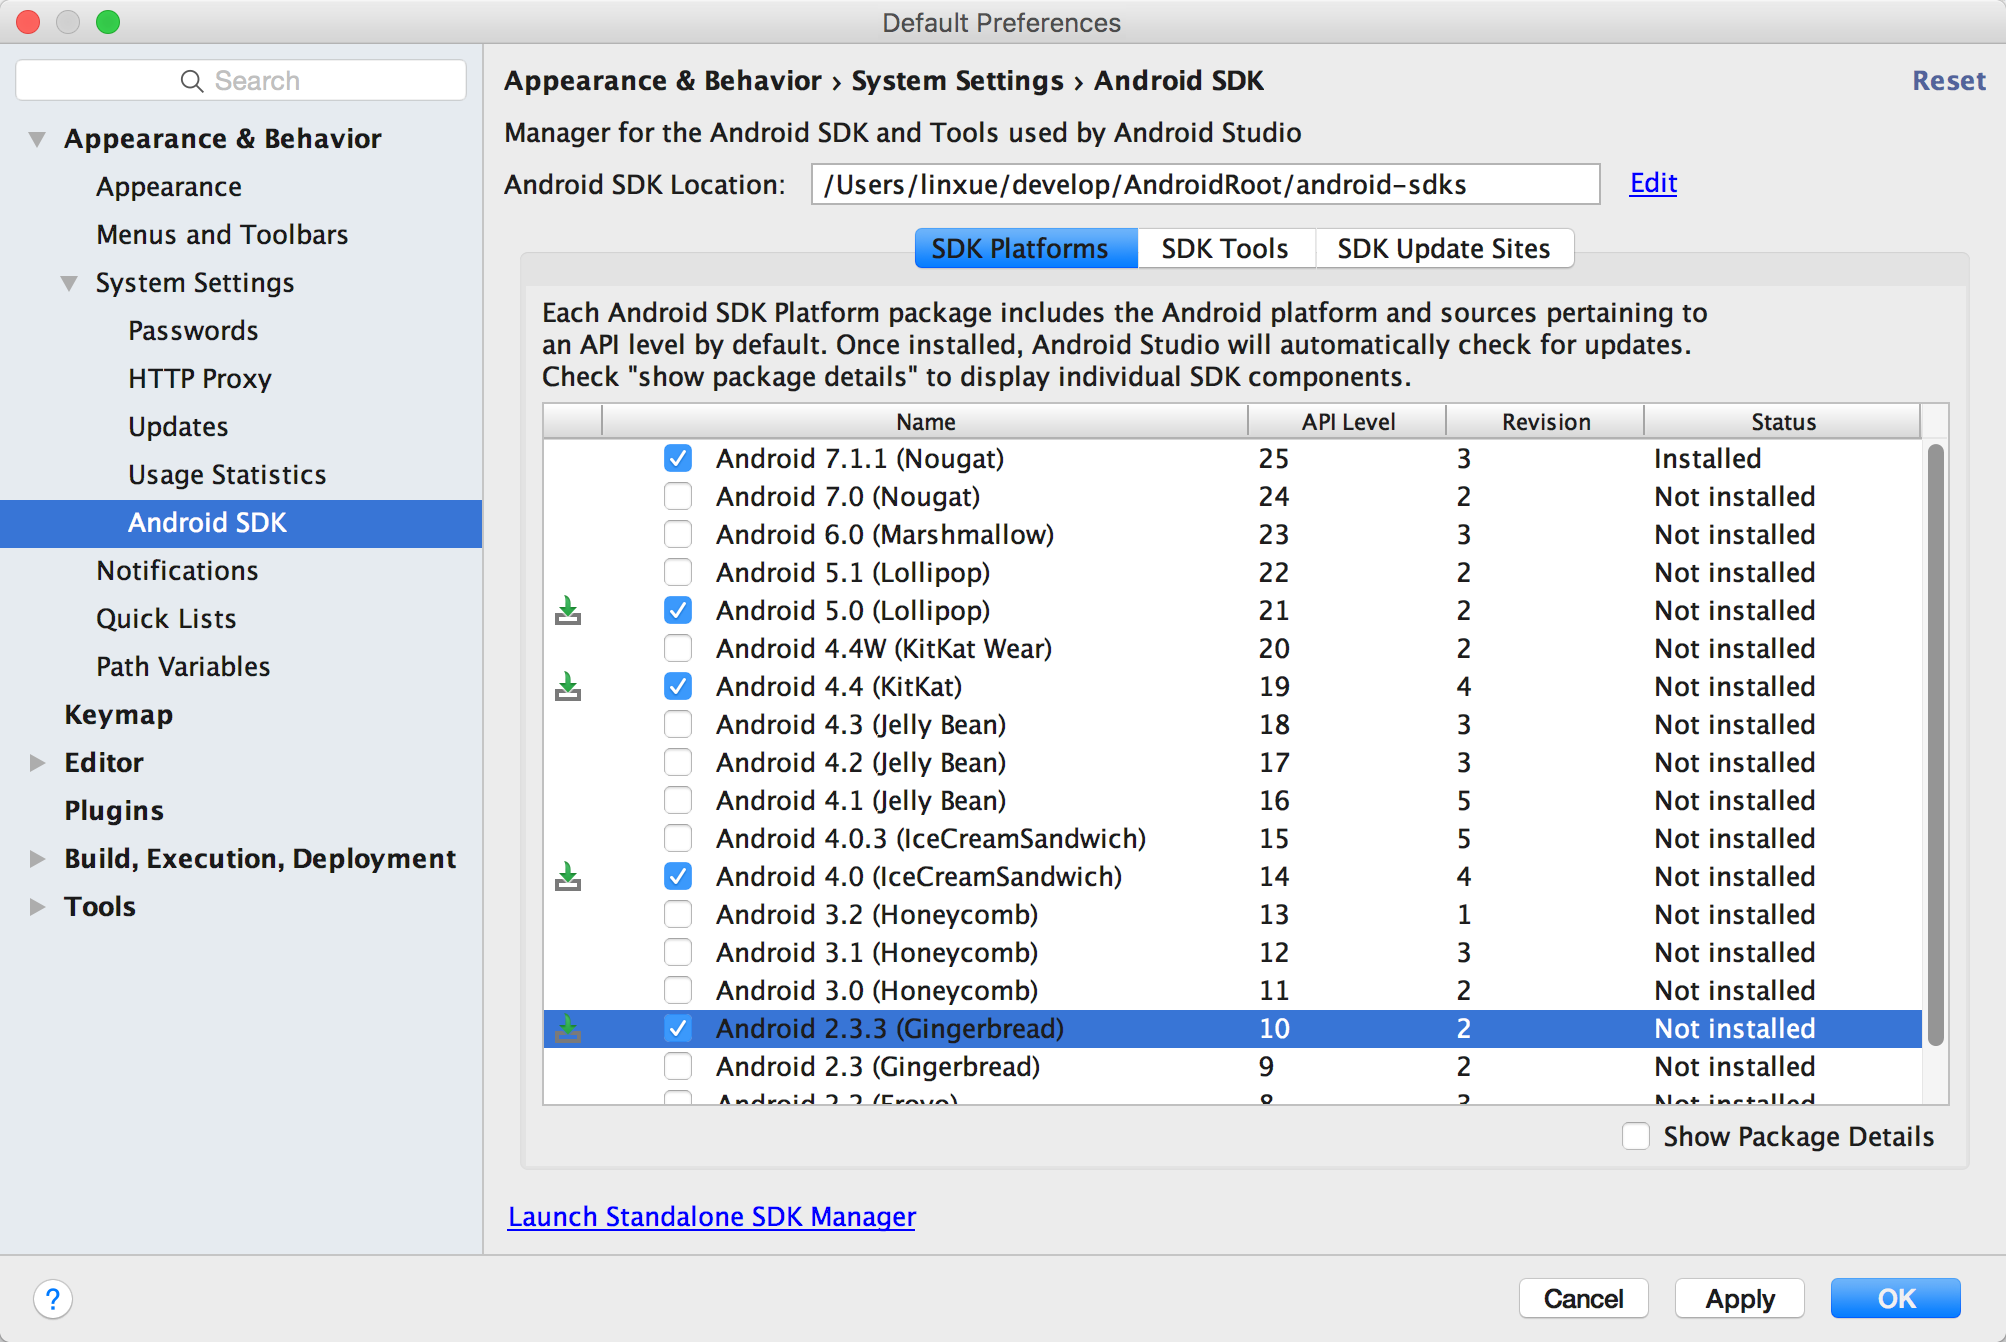Click the help question mark button
Viewport: 2006px width, 1342px height.
point(53,1299)
